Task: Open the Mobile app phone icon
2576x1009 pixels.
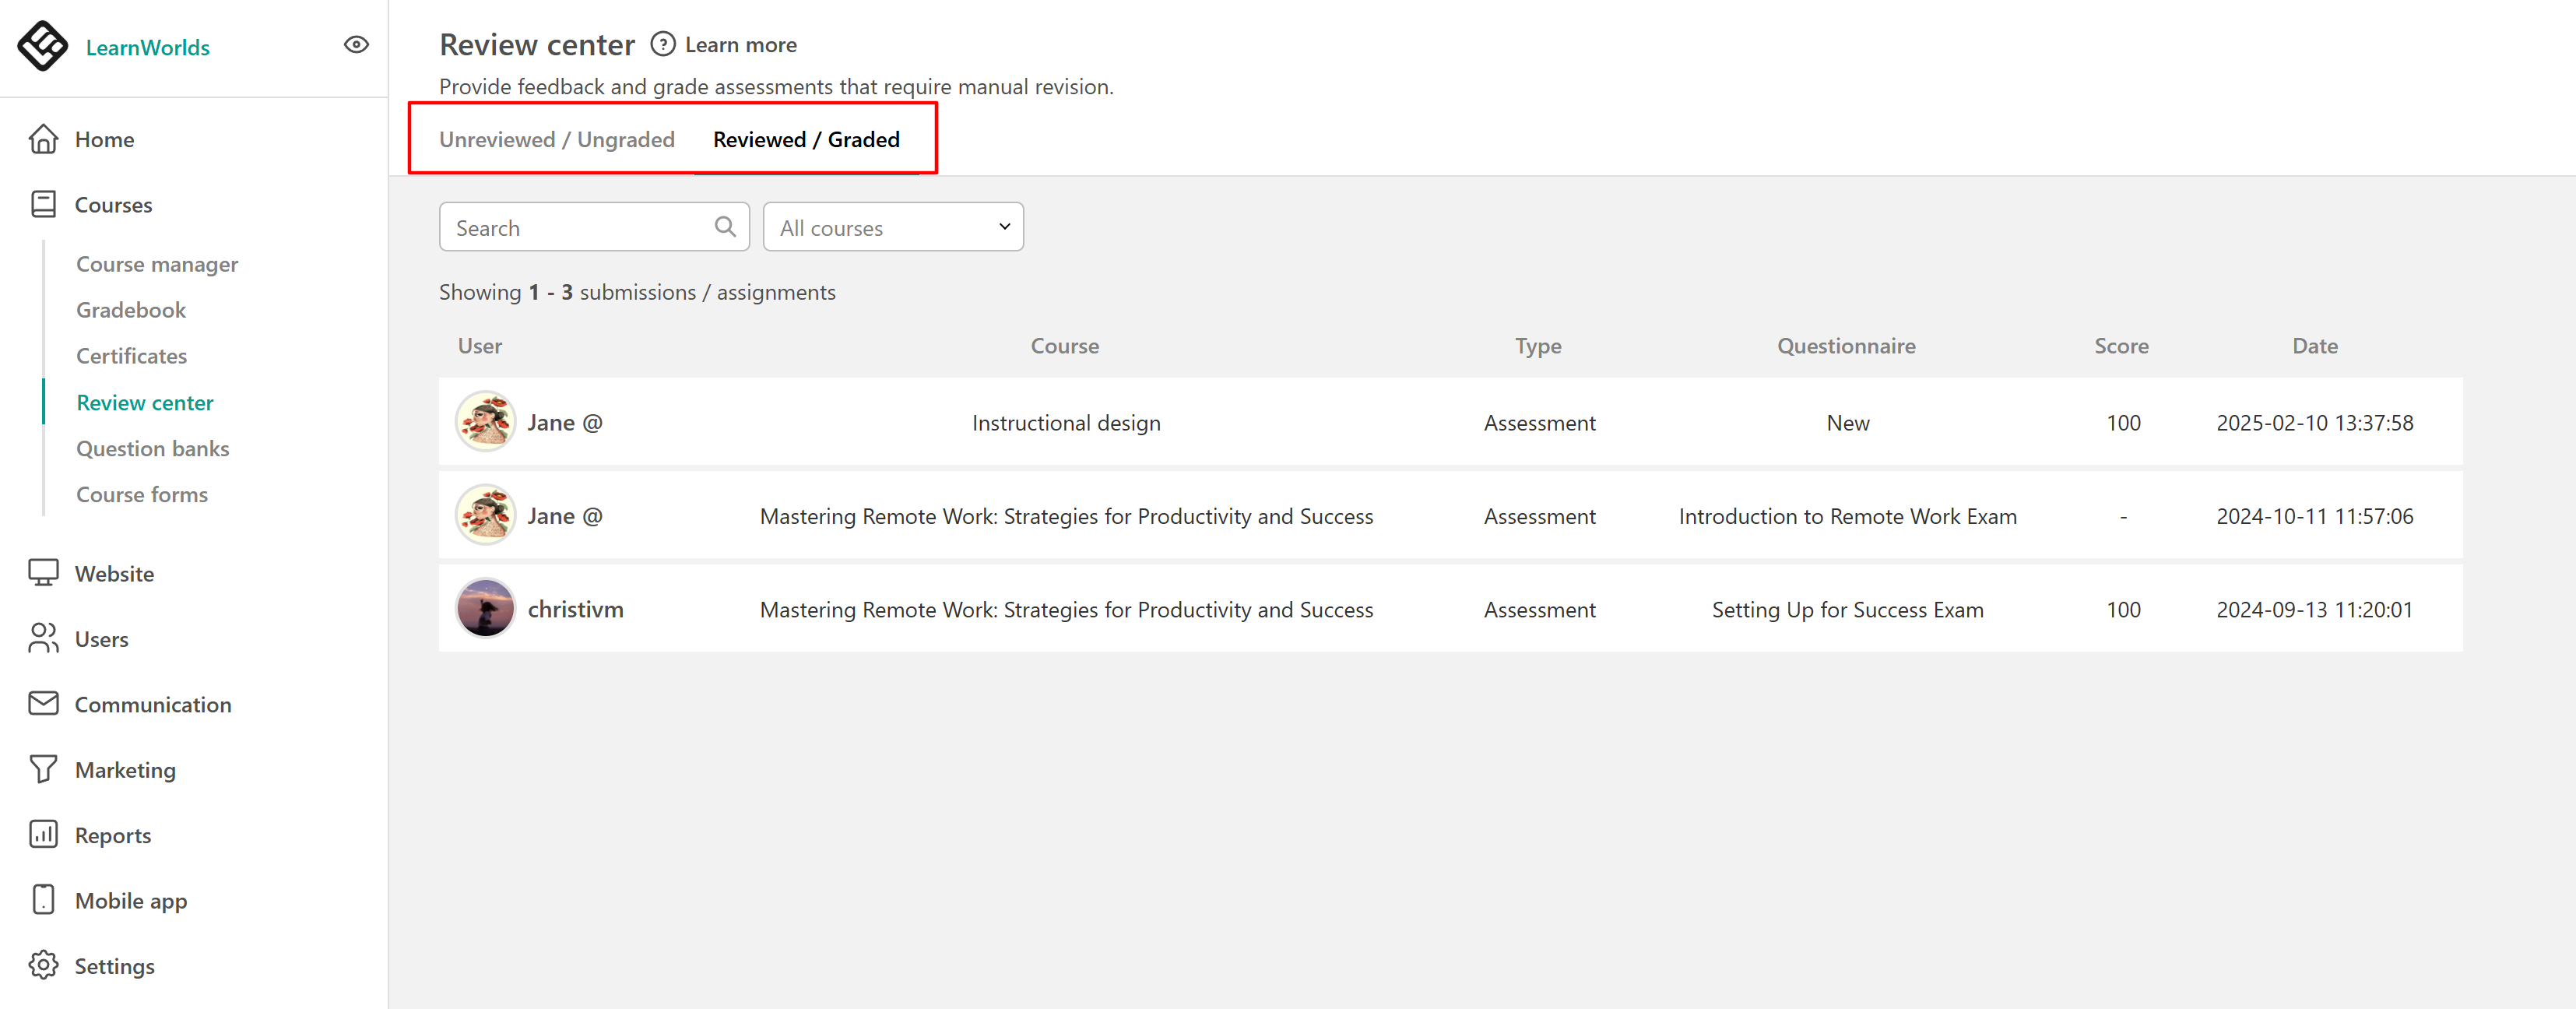Action: click(x=43, y=900)
